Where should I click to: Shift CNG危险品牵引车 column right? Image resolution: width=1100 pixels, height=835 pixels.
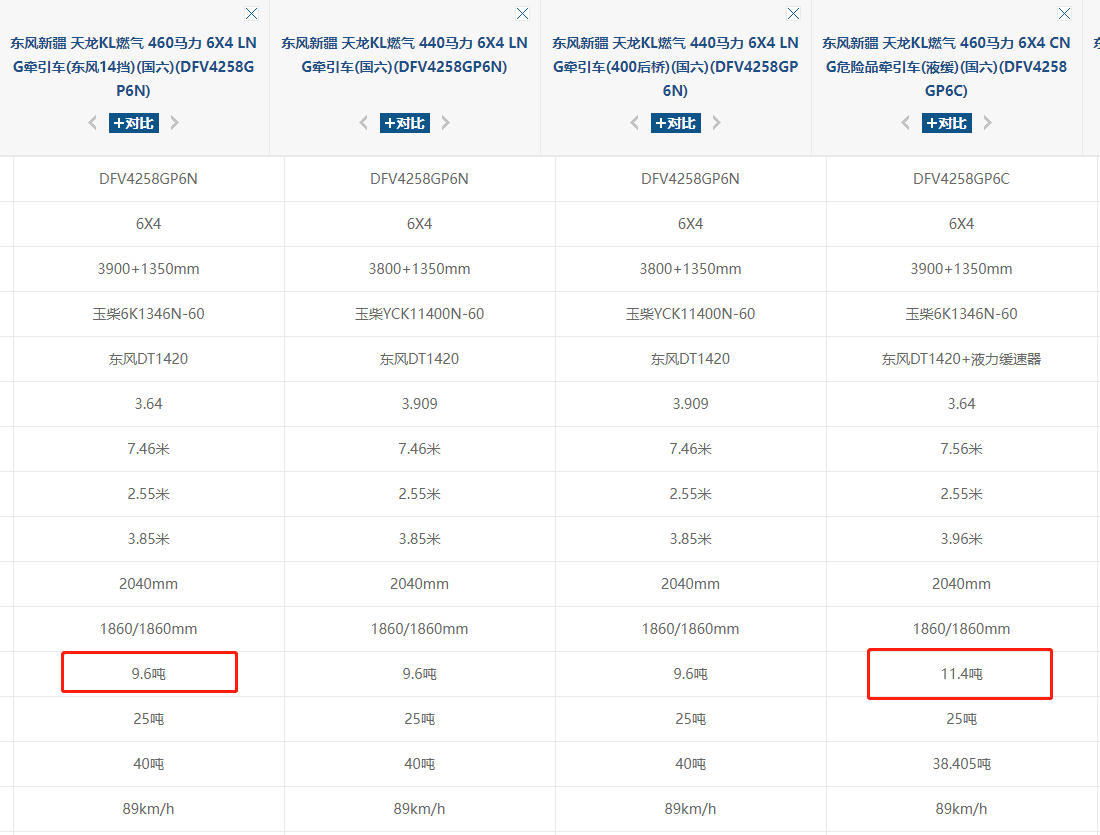point(988,123)
